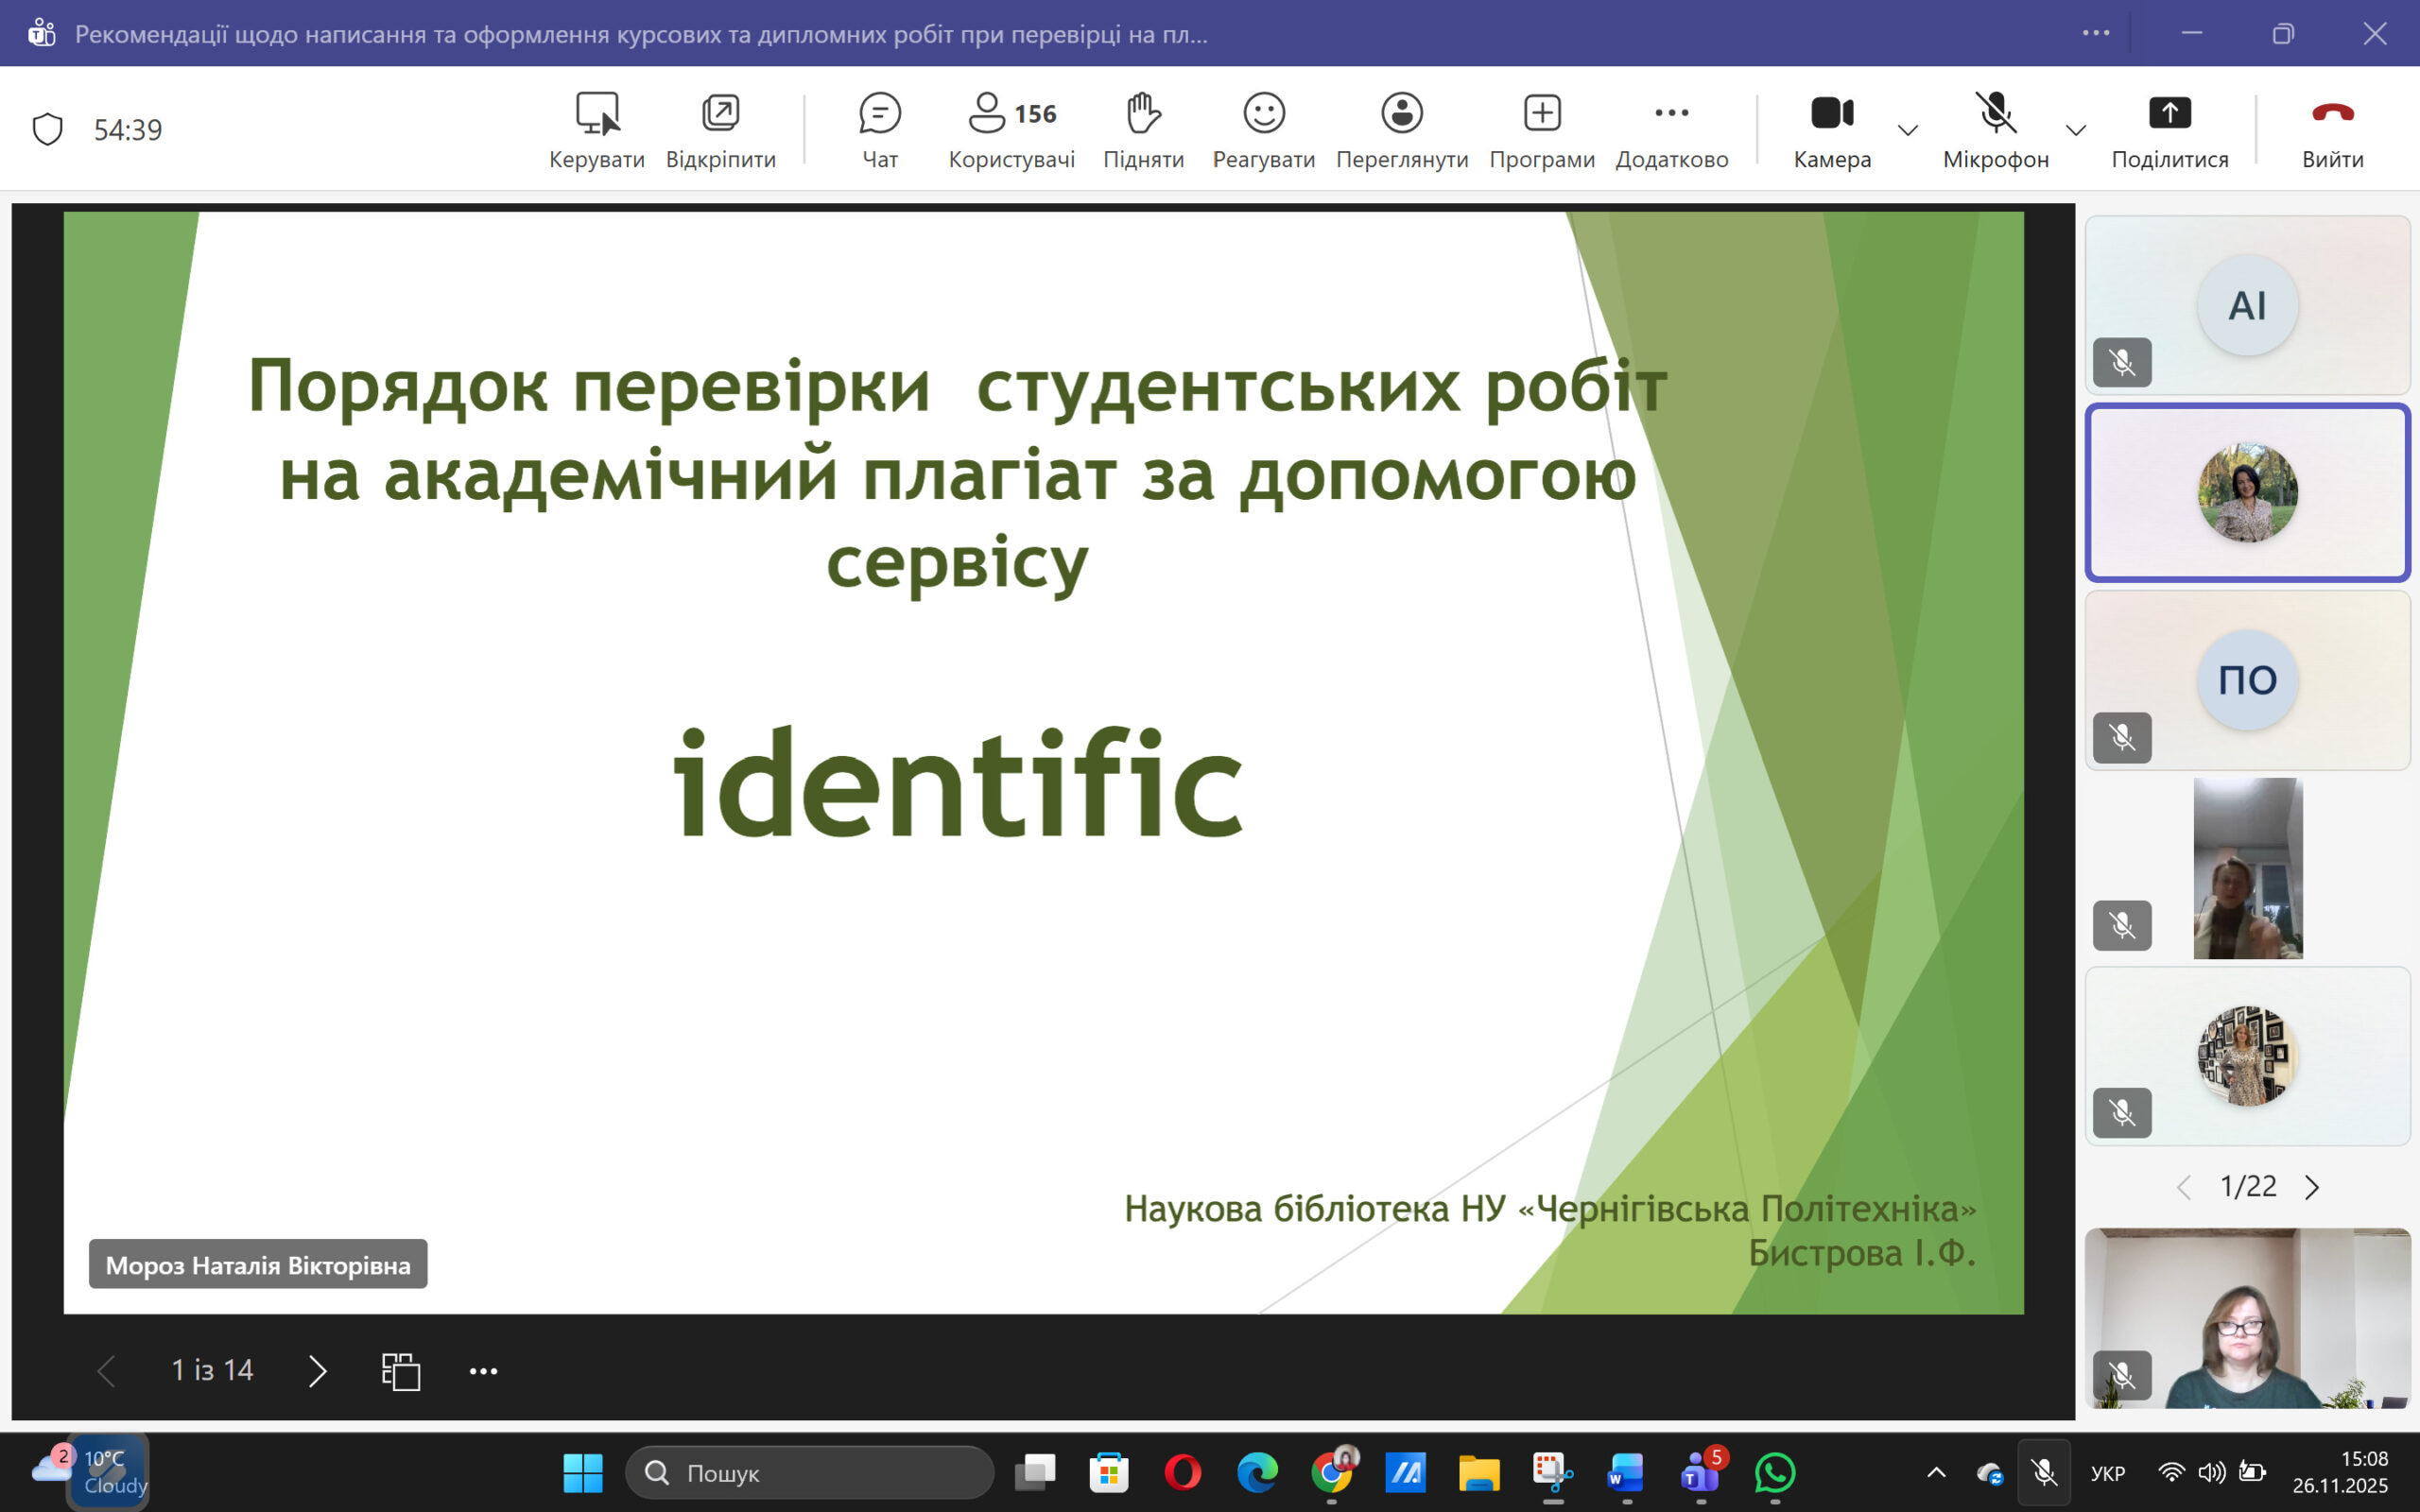
Task: Open Переглянути view options menu
Action: [x=1401, y=130]
